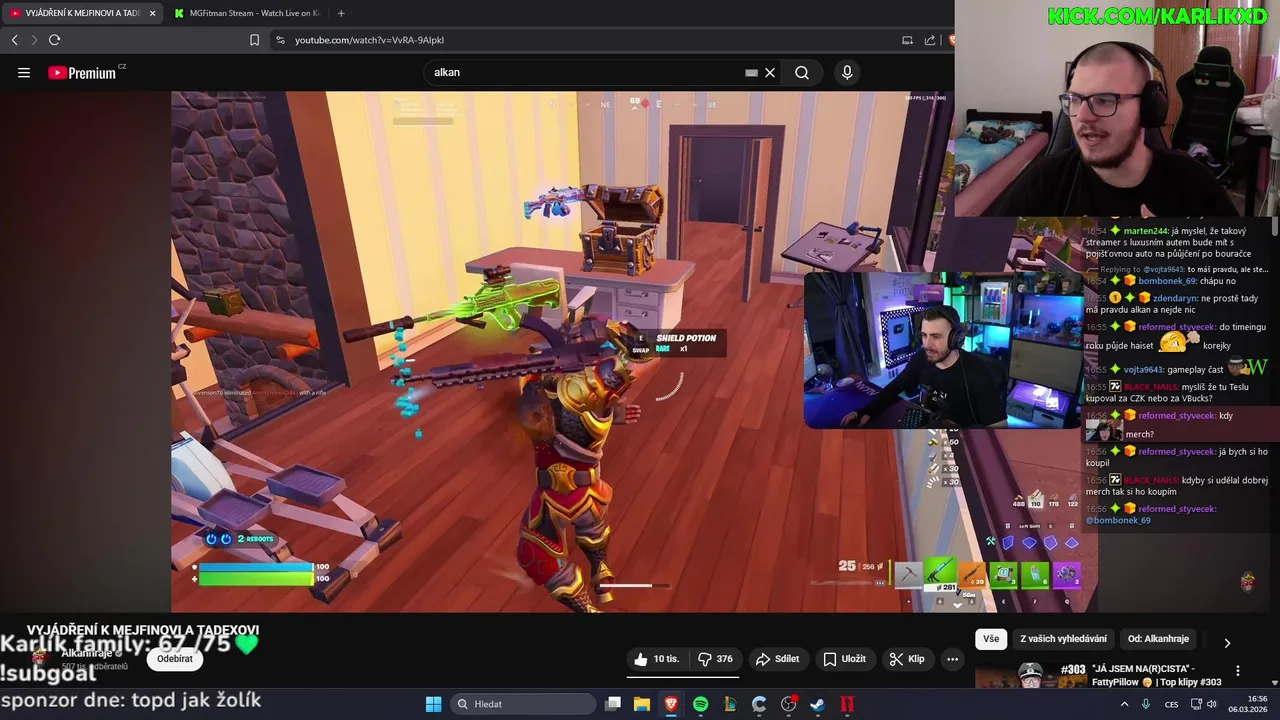Image resolution: width=1280 pixels, height=720 pixels.
Task: Open the red game icon on taskbar
Action: click(x=847, y=704)
